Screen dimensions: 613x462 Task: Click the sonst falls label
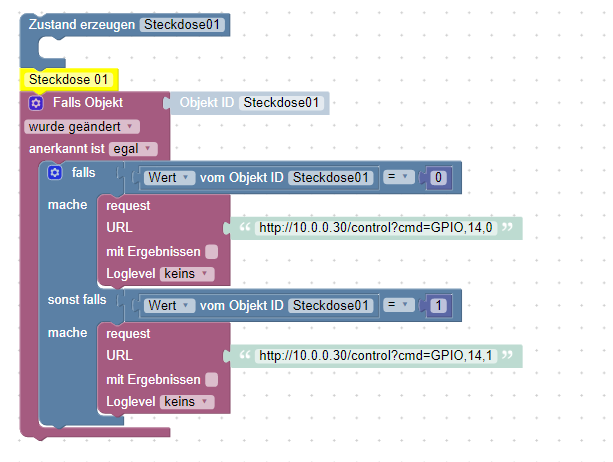(x=77, y=300)
